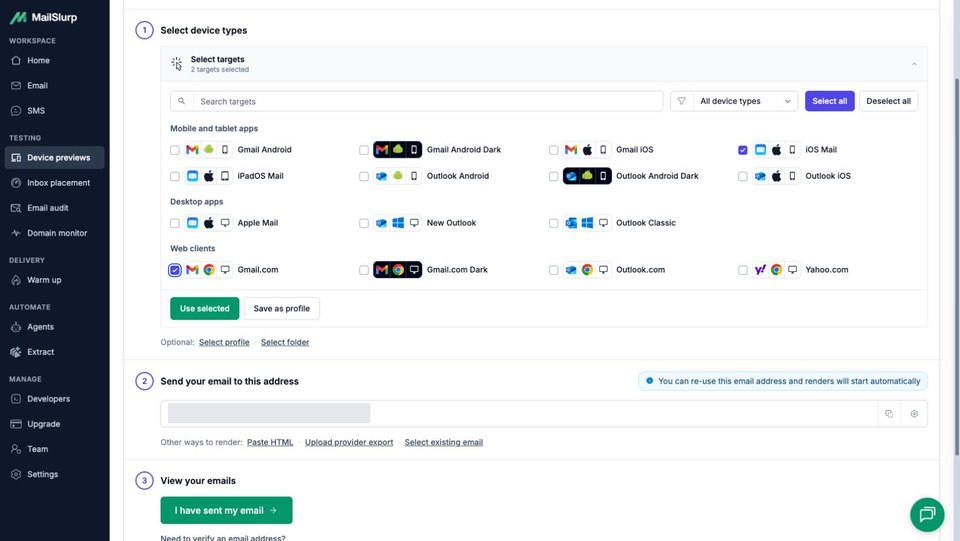Click the Yahoo logo icon
This screenshot has width=960, height=541.
tap(760, 269)
